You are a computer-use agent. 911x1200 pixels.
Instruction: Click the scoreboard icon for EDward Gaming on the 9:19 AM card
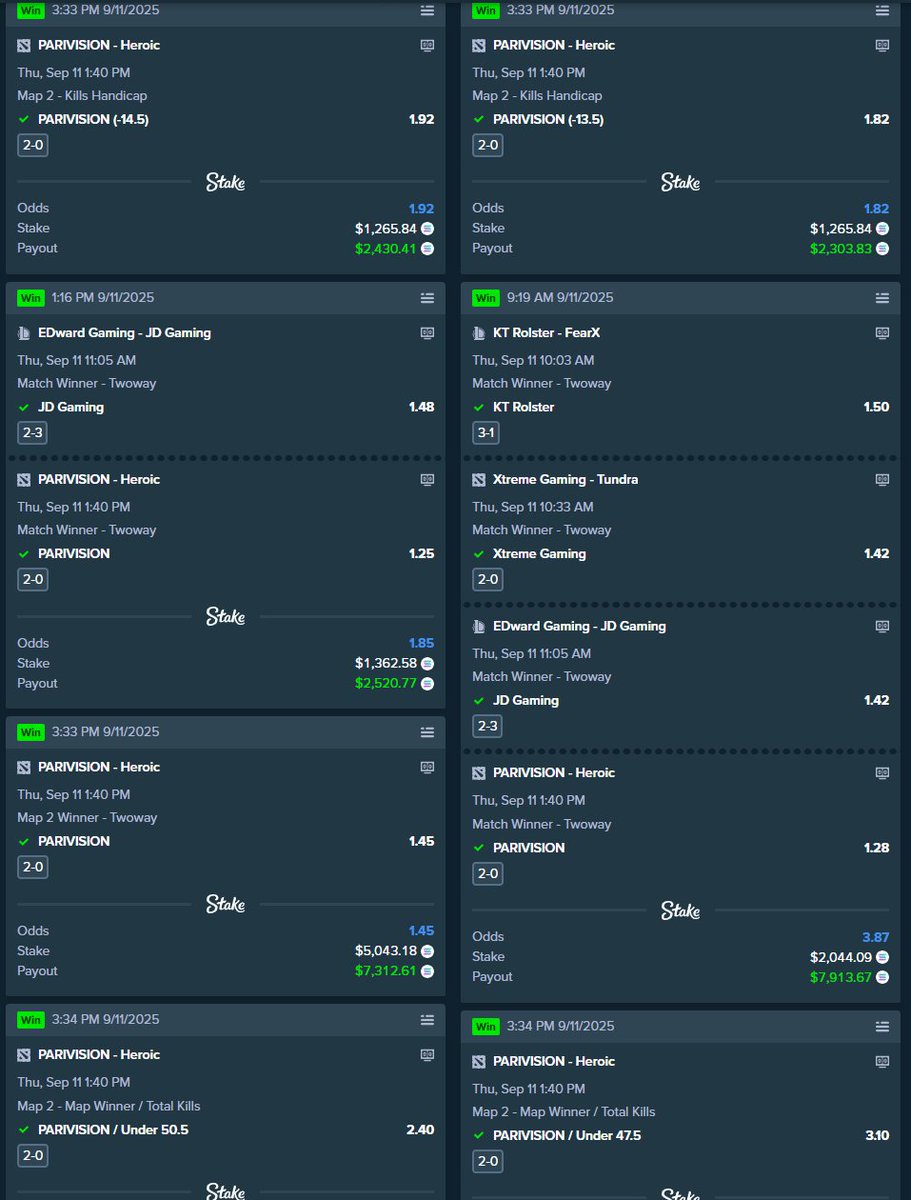pyautogui.click(x=882, y=626)
